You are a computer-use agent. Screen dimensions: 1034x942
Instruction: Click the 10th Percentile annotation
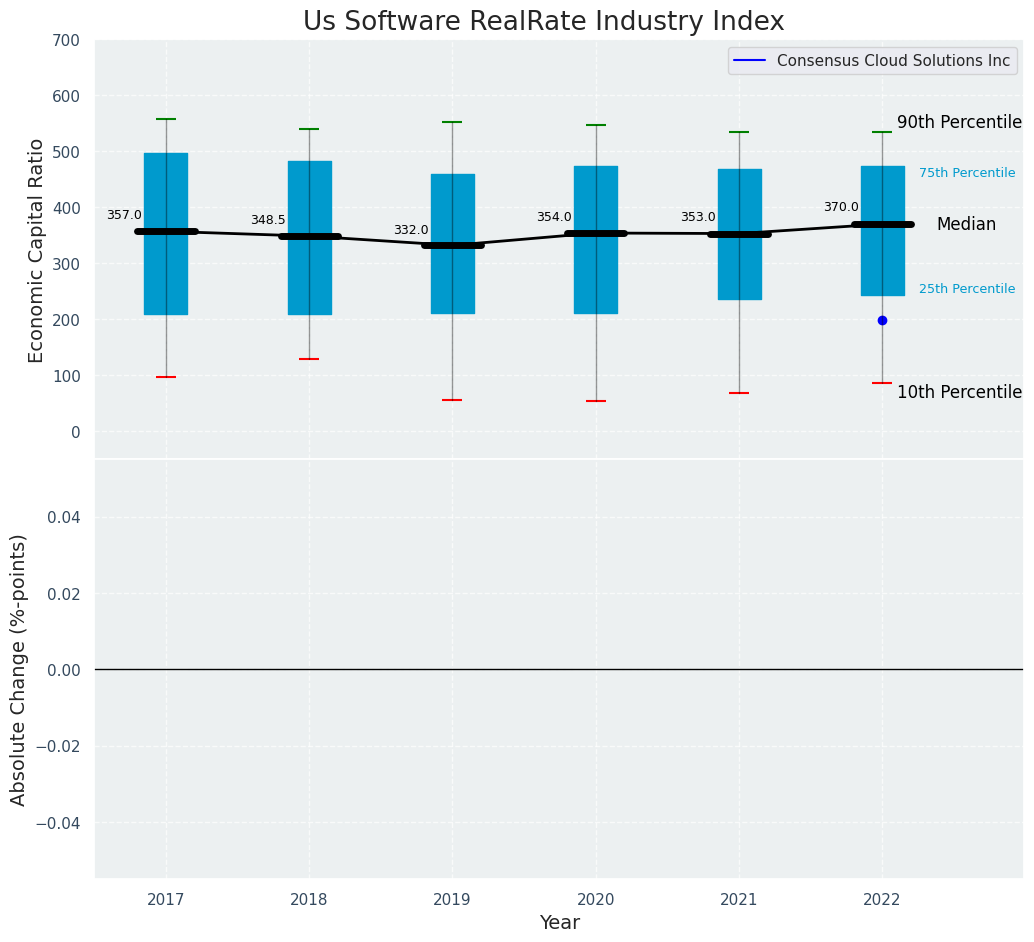958,392
